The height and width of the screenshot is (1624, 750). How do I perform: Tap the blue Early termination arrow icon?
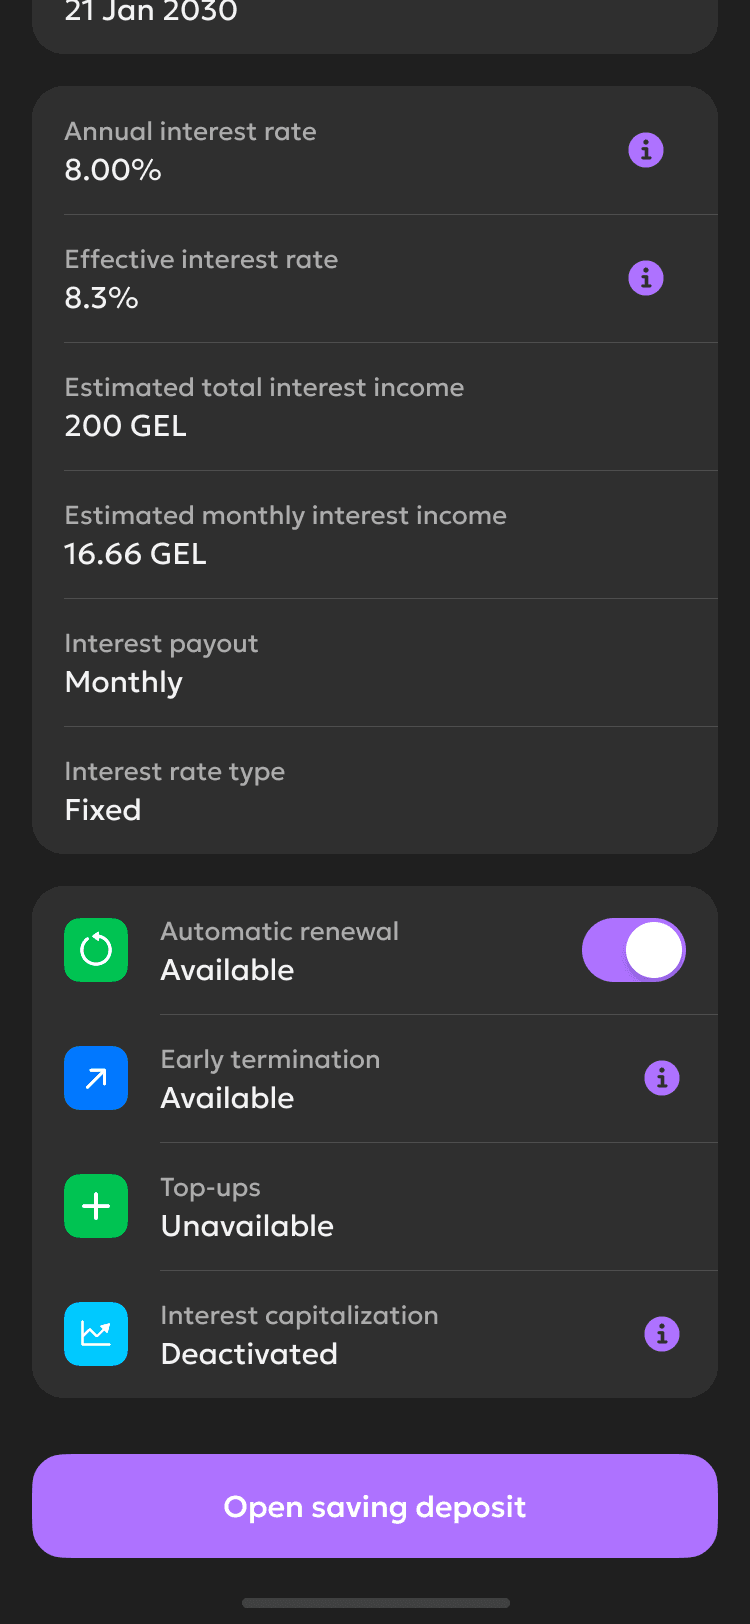(x=96, y=1078)
